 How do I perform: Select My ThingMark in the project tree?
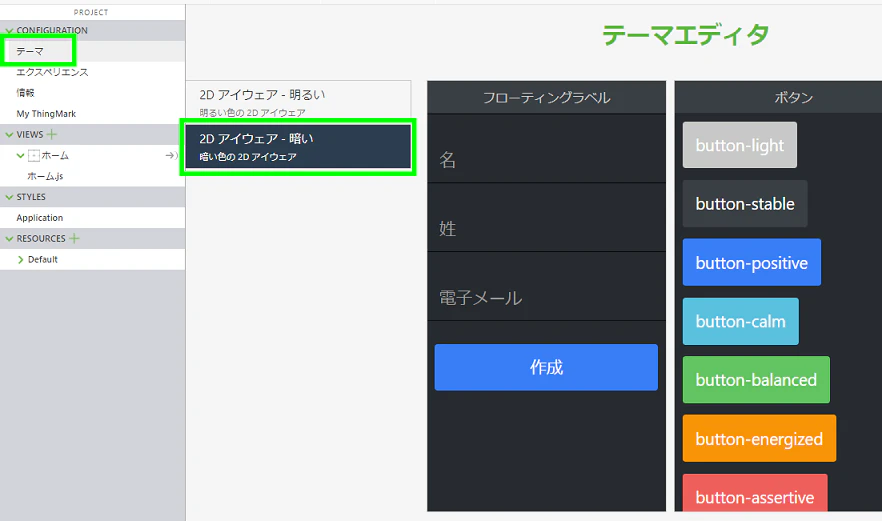[46, 114]
